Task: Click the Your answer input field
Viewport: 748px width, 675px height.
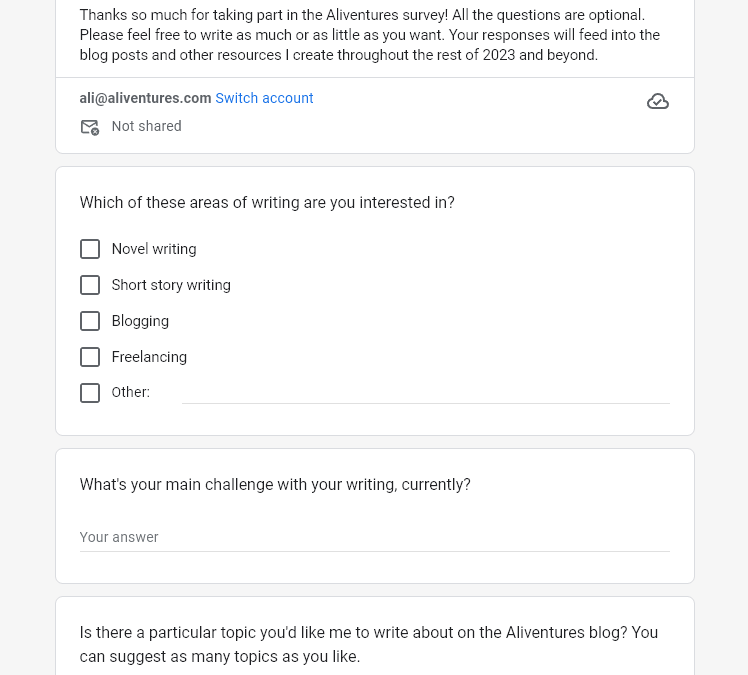Action: click(x=374, y=538)
